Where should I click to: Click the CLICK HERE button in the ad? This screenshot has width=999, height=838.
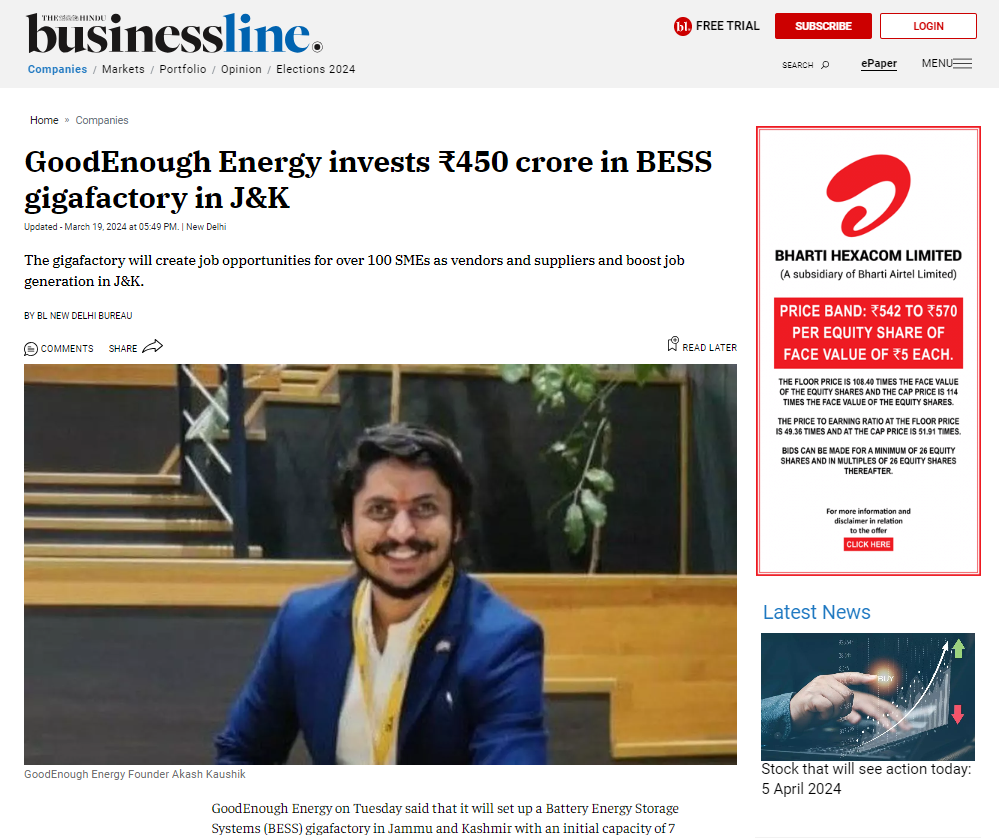click(868, 544)
